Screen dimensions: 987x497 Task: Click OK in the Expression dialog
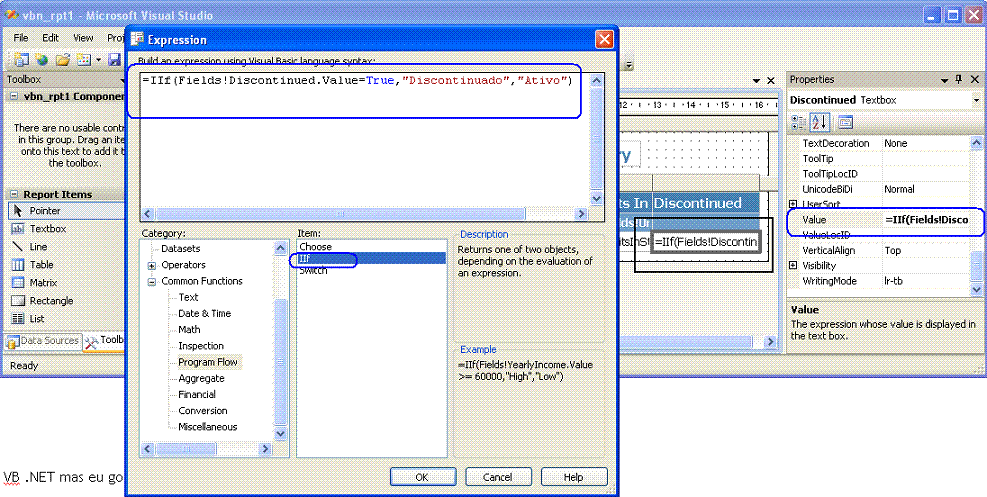tap(422, 477)
